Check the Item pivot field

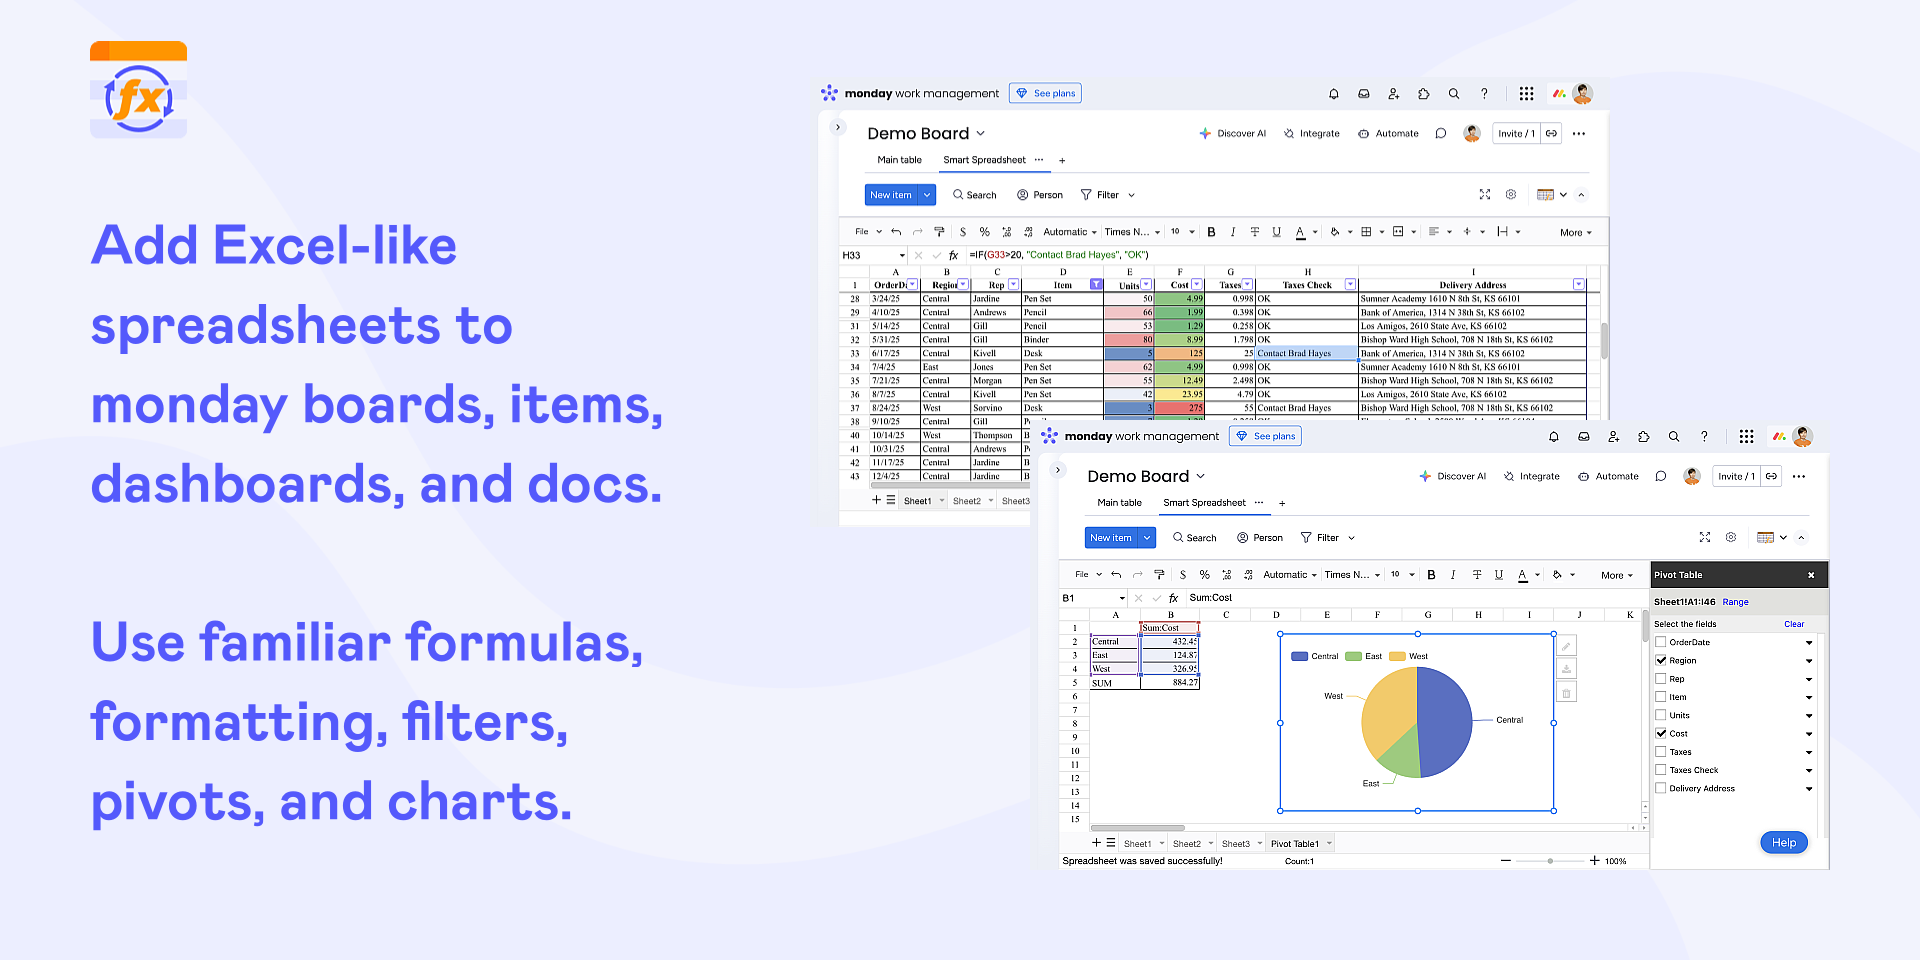(x=1661, y=697)
